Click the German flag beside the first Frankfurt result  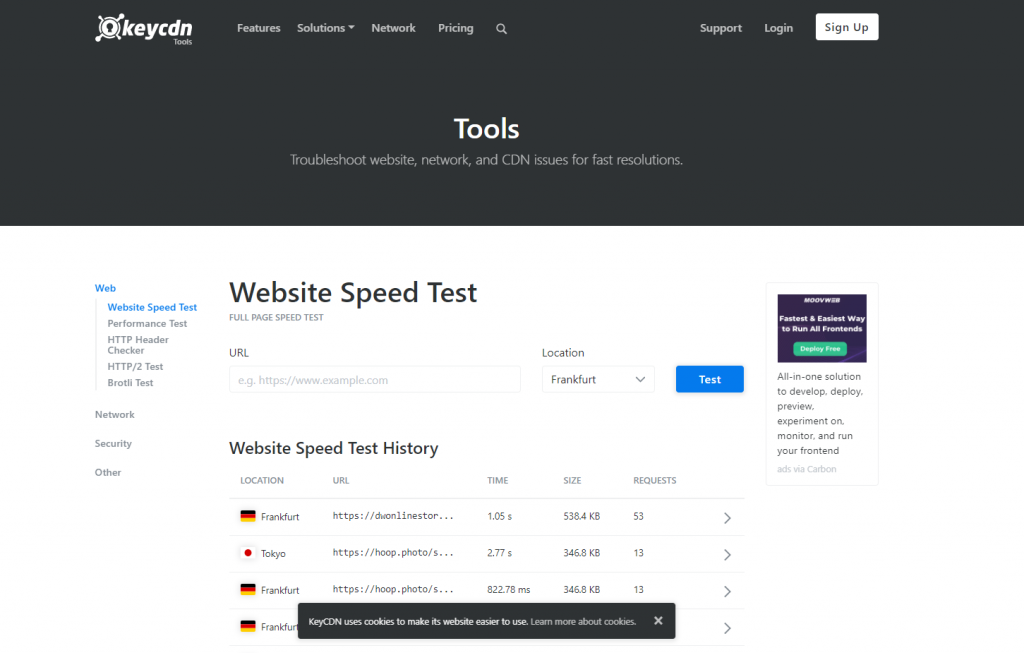click(250, 516)
